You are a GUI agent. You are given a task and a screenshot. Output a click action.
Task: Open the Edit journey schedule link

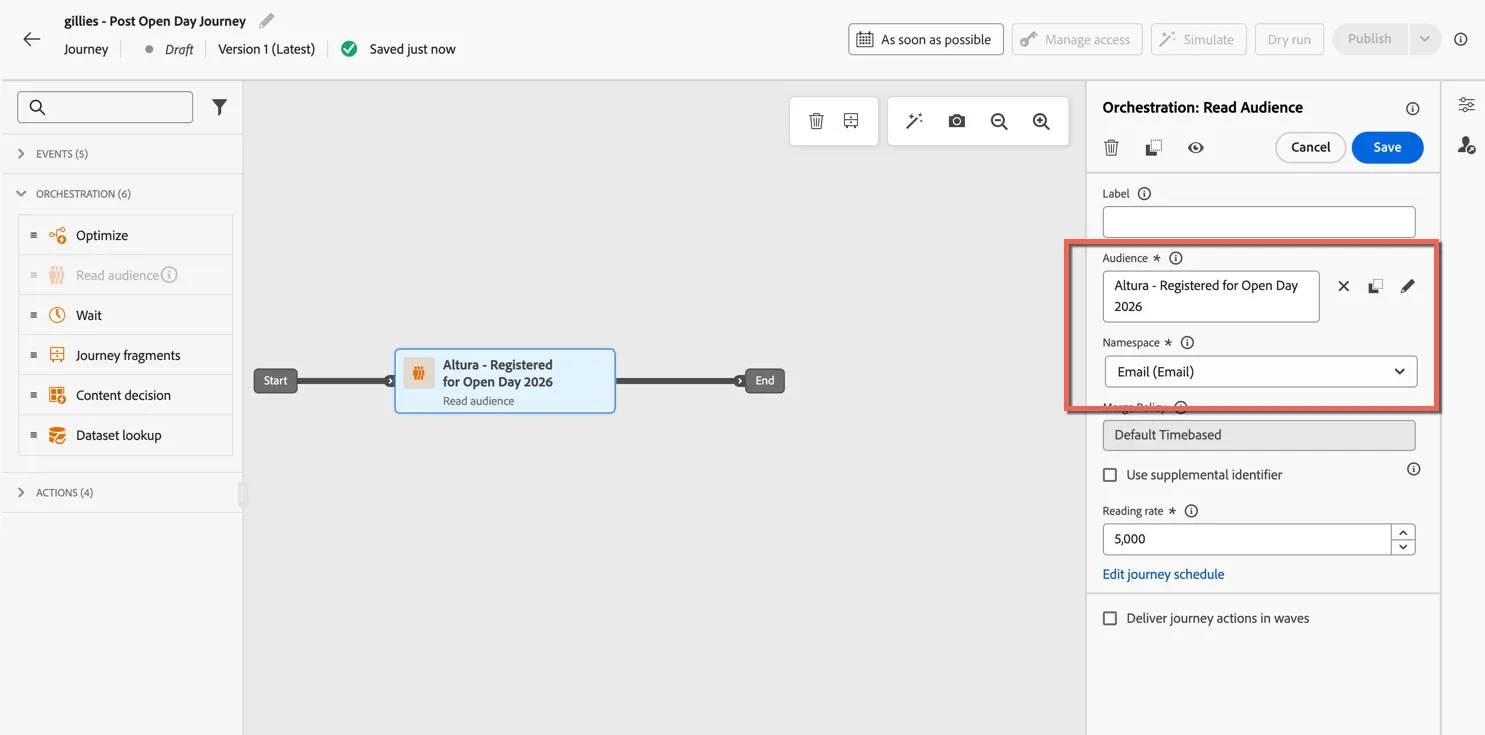point(1163,574)
